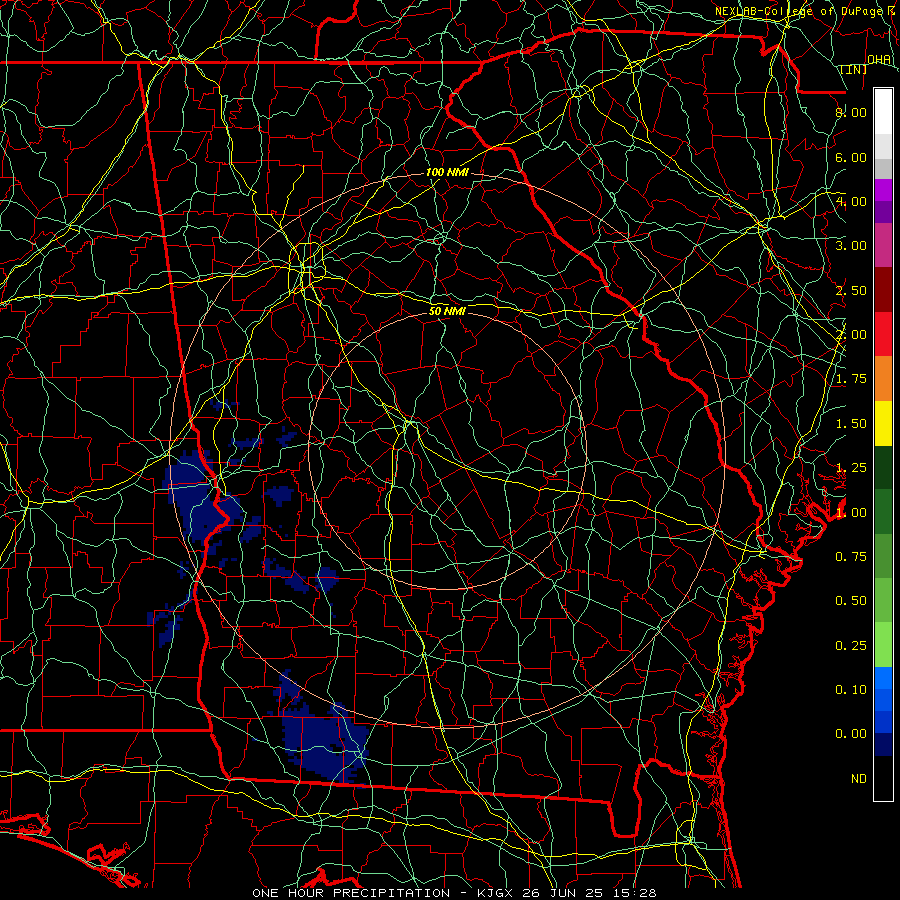Click the ONE HOUR PRECIPITATION product title
Screen dimensions: 900x900
351,893
